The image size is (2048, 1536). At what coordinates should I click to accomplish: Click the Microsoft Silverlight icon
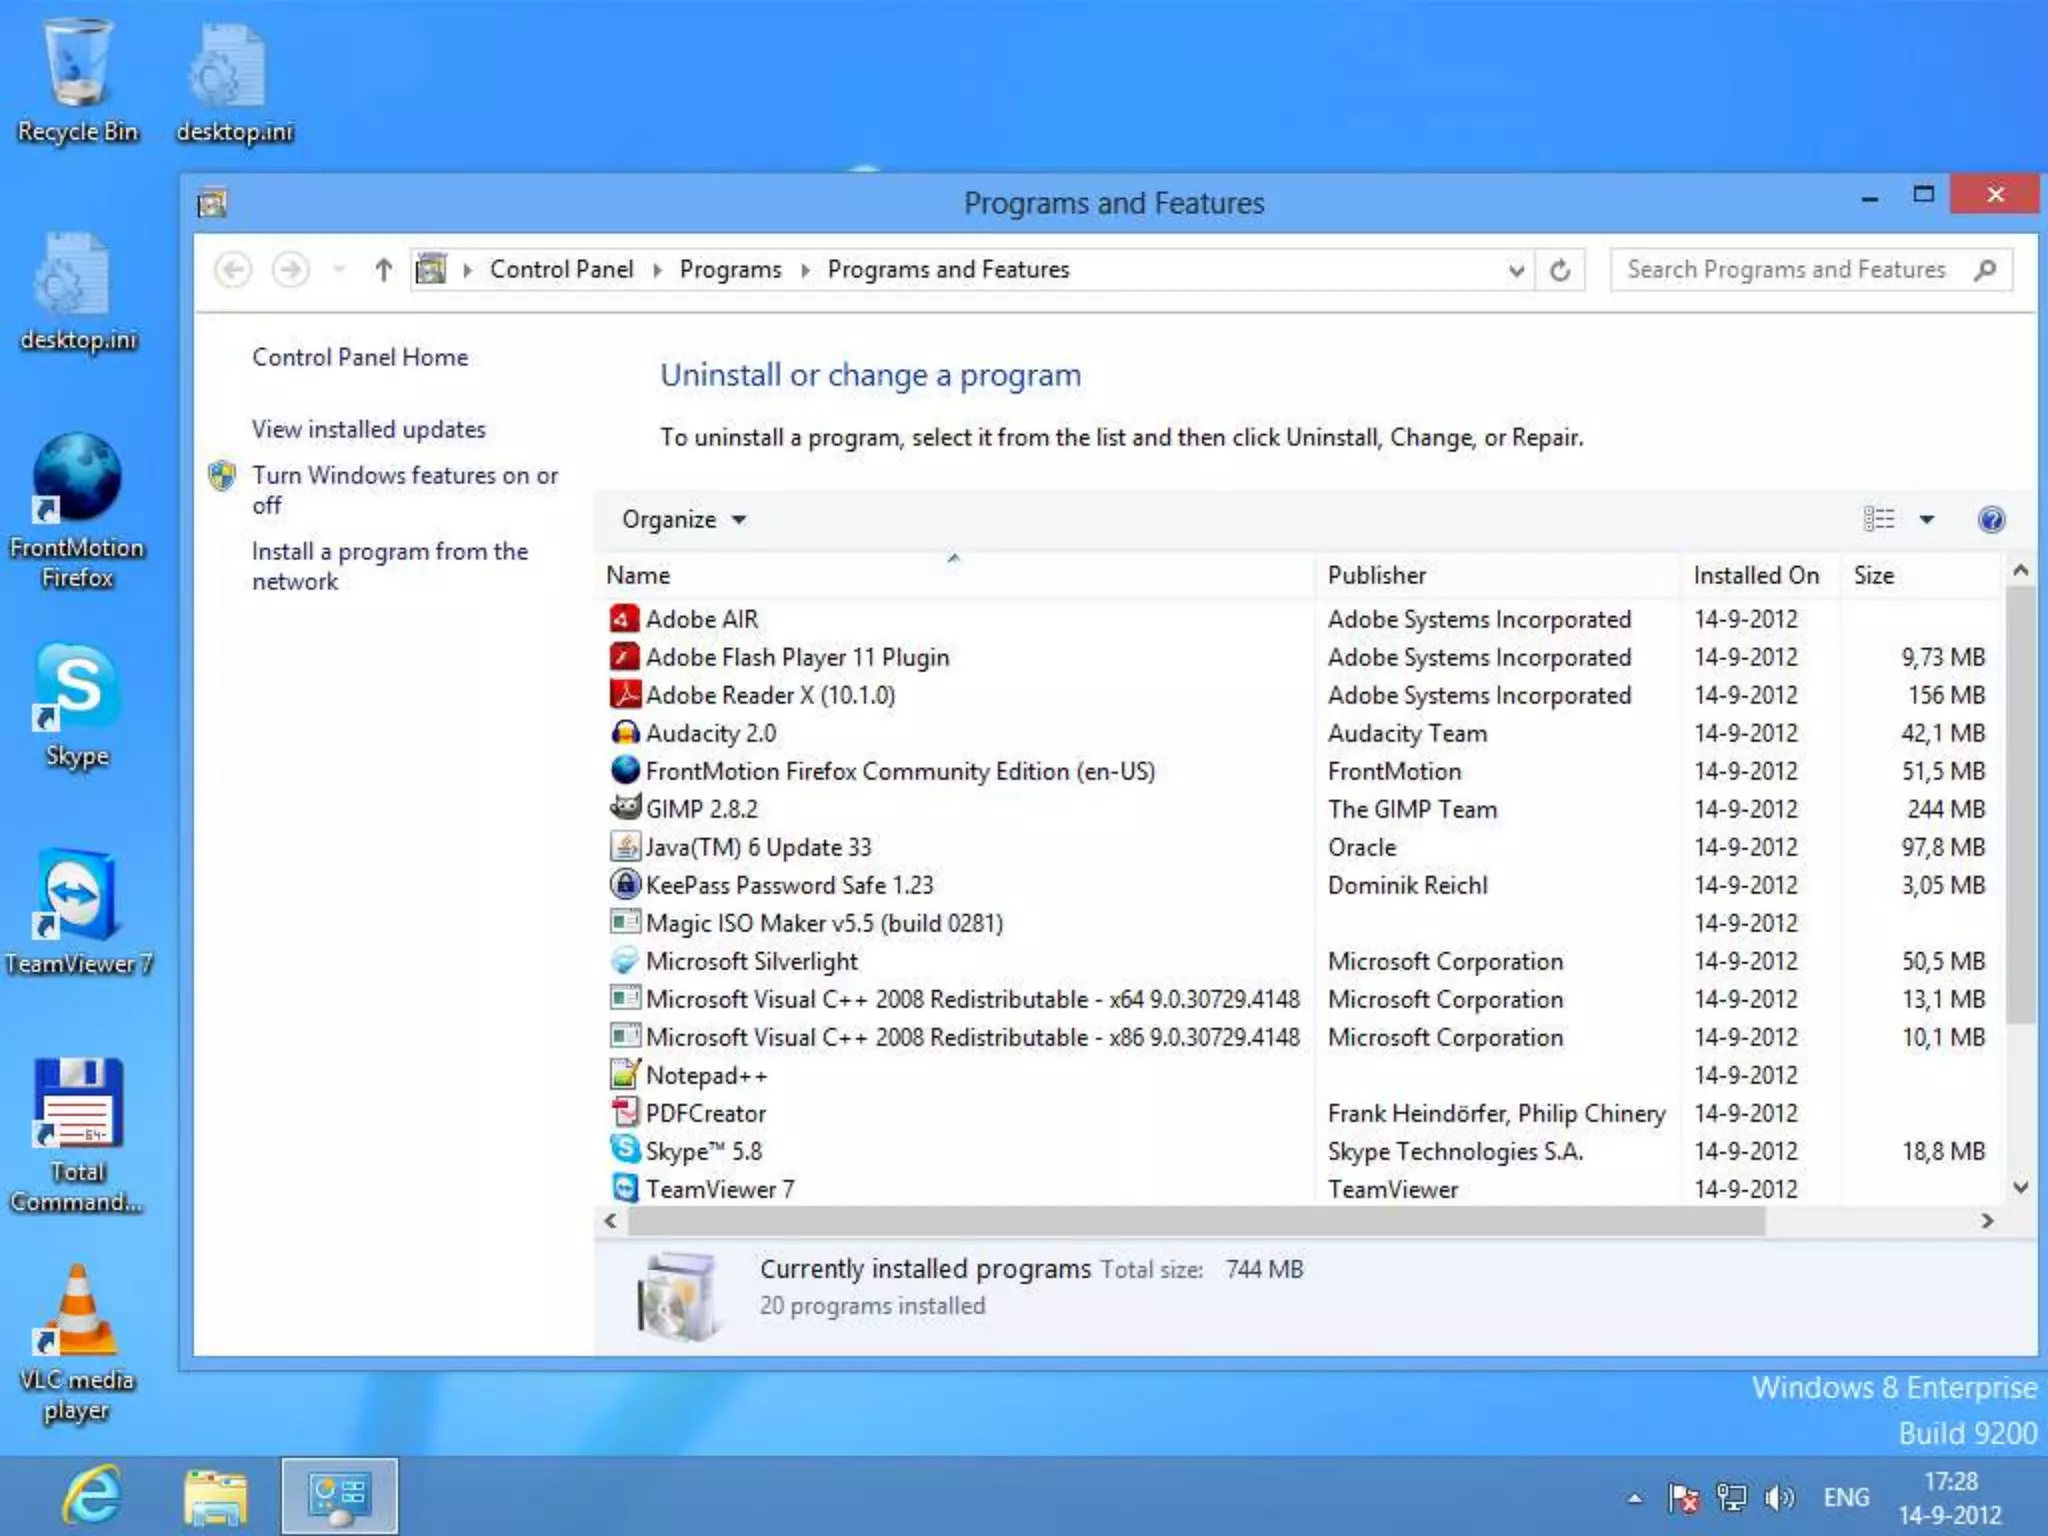tap(624, 961)
